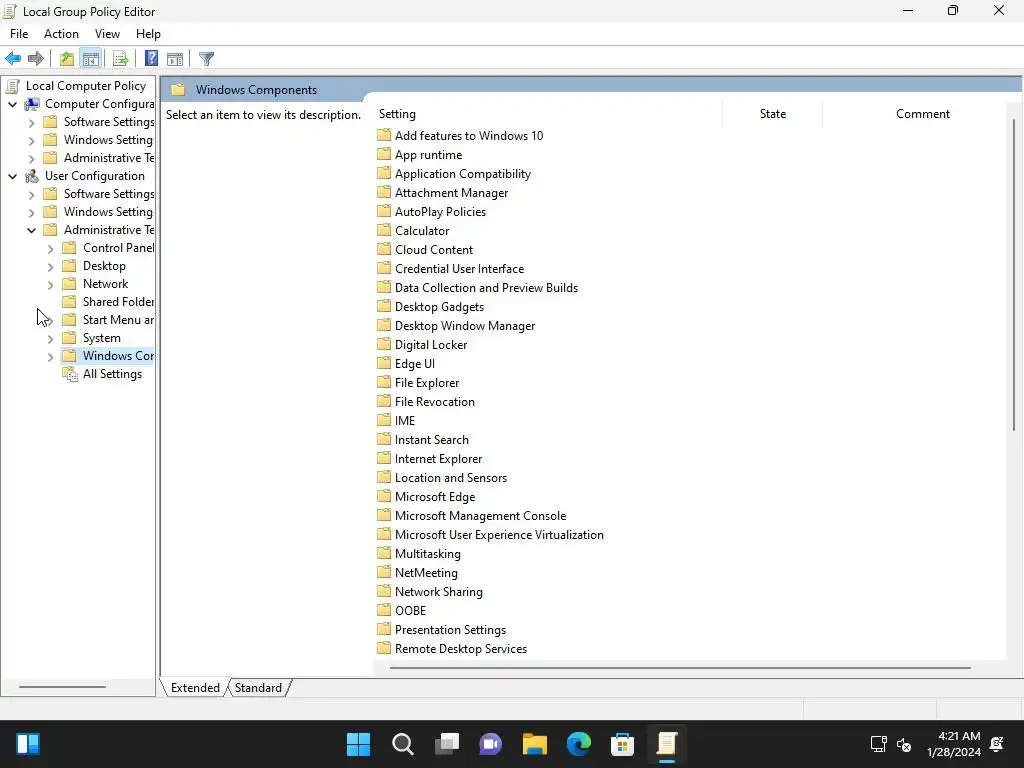Open Microsoft Store on taskbar
Screen dimensions: 1024x768
[622, 744]
